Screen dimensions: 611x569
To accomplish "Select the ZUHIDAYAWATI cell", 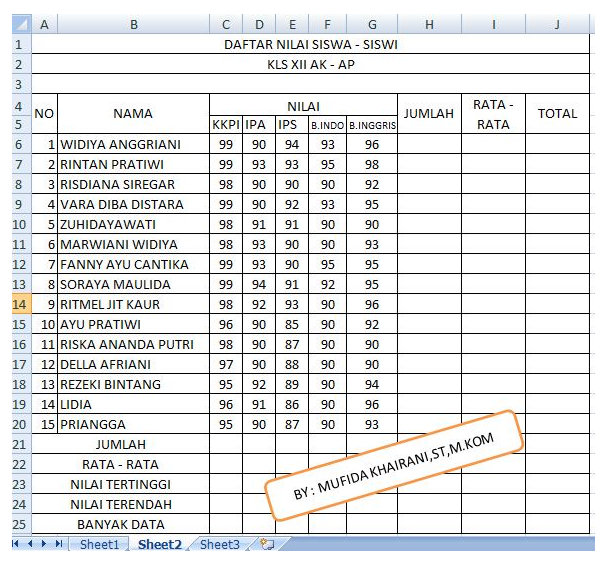I will (133, 224).
